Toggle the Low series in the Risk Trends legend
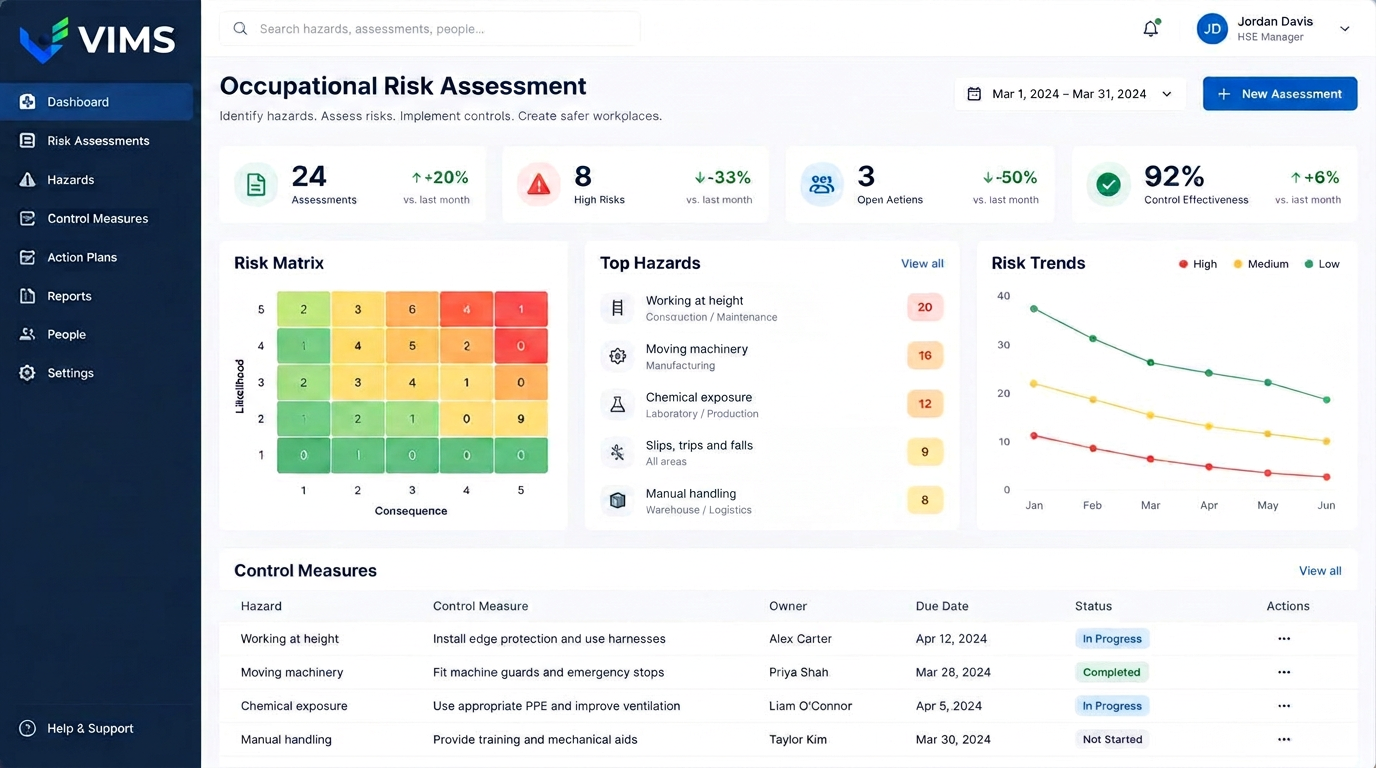The image size is (1376, 768). pyautogui.click(x=1322, y=264)
